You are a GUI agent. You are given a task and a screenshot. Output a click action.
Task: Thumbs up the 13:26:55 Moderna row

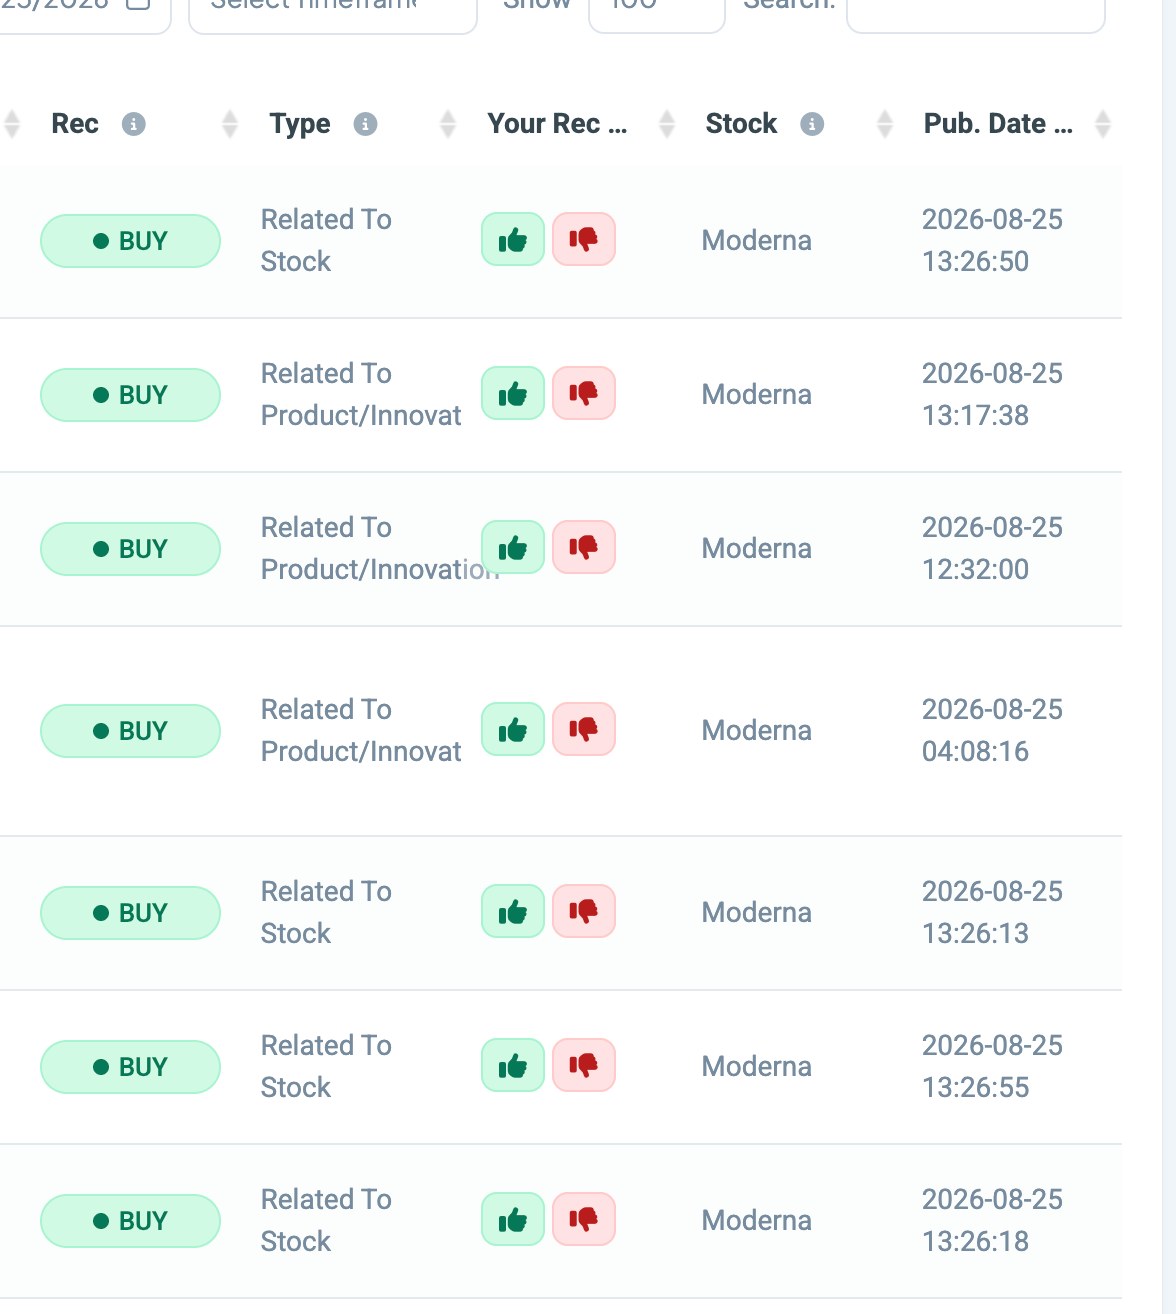tap(513, 1066)
